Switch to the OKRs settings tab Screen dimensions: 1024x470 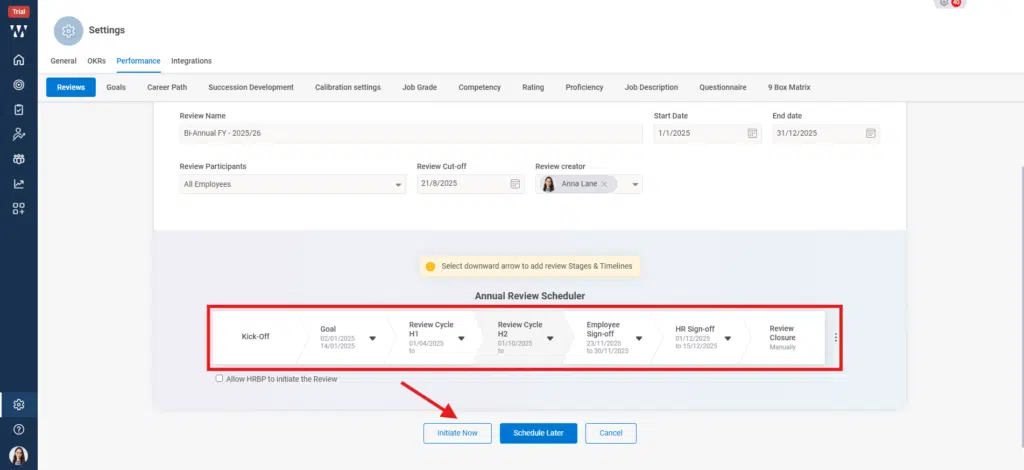tap(97, 61)
